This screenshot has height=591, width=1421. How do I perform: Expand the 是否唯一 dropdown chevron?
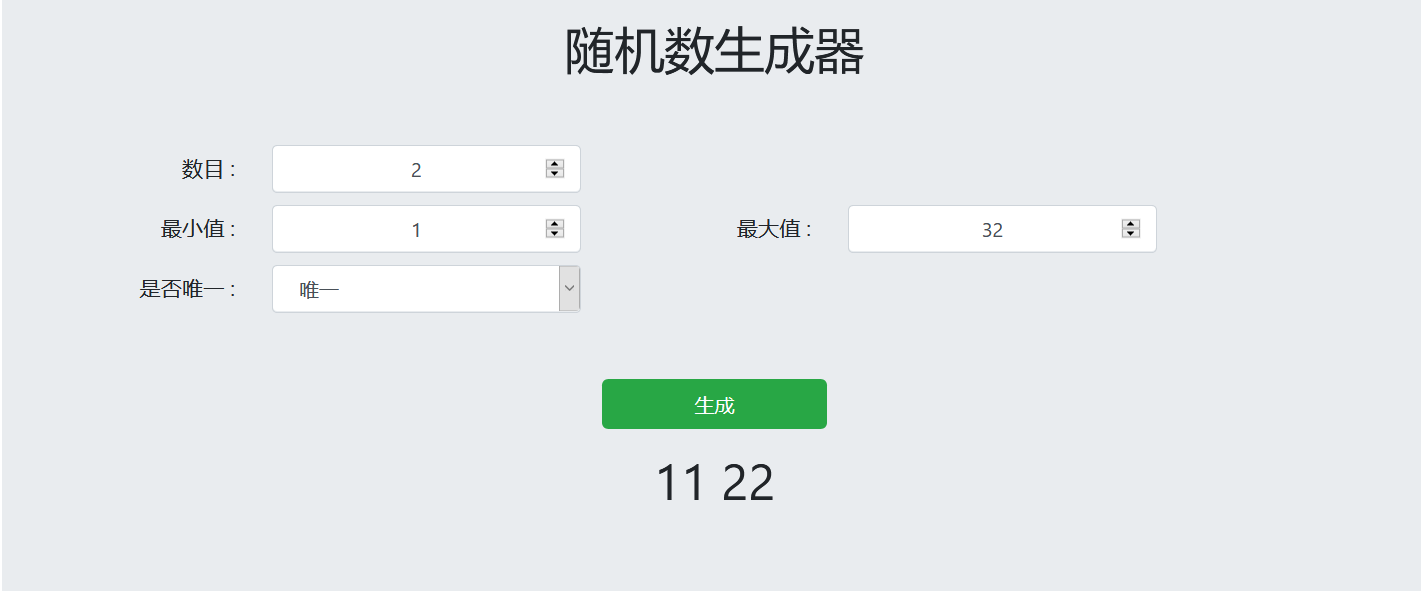pyautogui.click(x=569, y=289)
